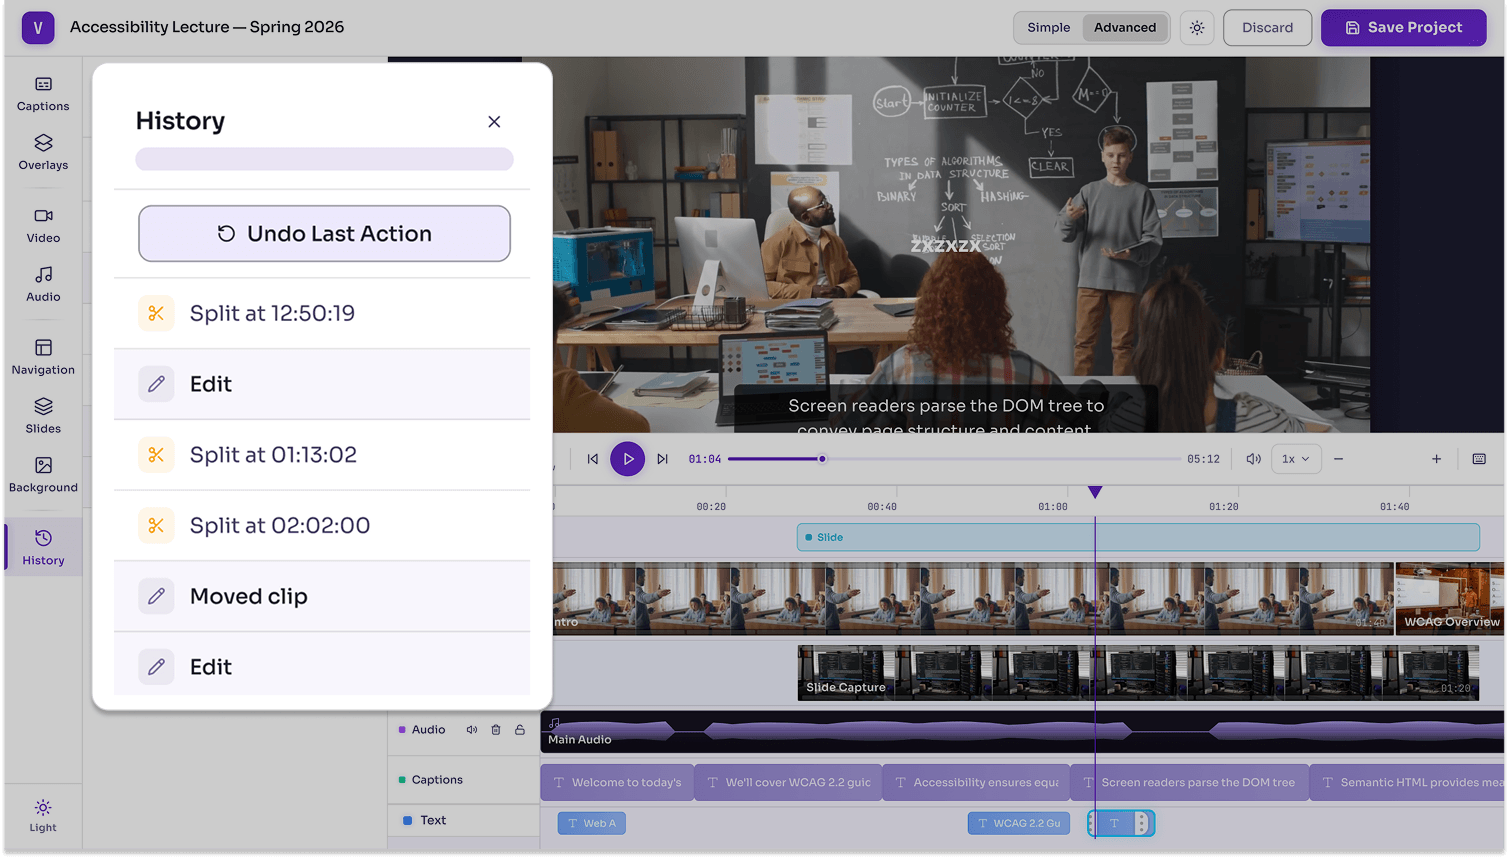Select history entry Split at 12:50:19
The image size is (1509, 859).
322,313
